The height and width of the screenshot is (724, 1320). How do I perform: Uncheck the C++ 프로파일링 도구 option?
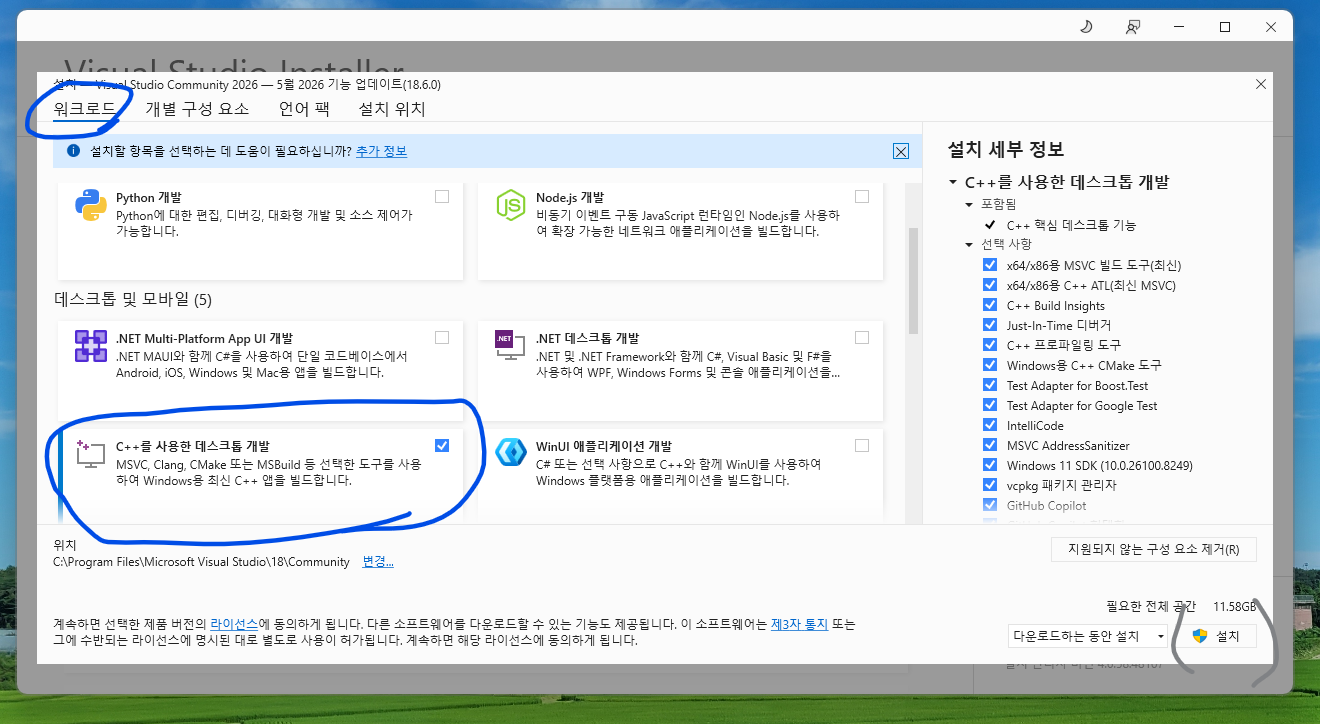pyautogui.click(x=990, y=345)
